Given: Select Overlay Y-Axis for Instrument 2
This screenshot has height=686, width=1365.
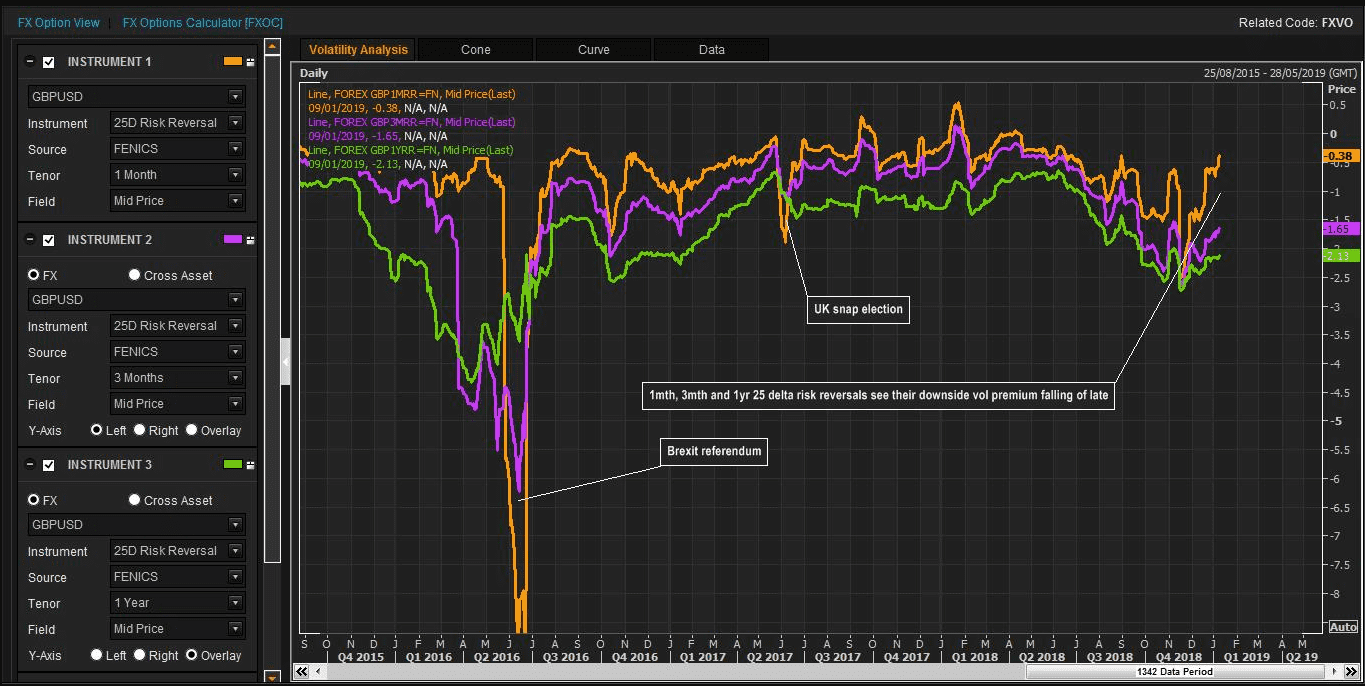Looking at the screenshot, I should coord(192,430).
